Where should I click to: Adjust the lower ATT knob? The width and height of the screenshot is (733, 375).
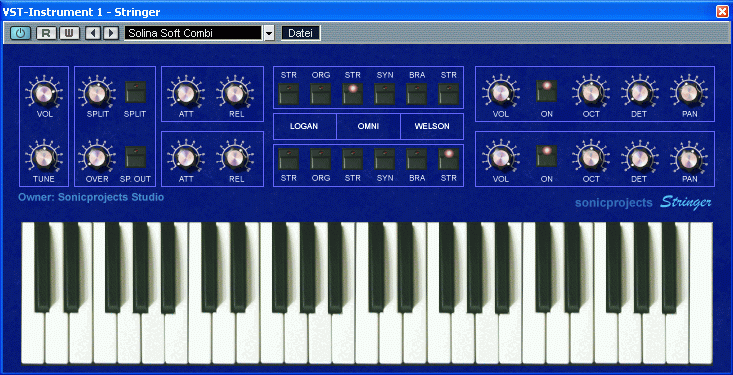tap(185, 159)
